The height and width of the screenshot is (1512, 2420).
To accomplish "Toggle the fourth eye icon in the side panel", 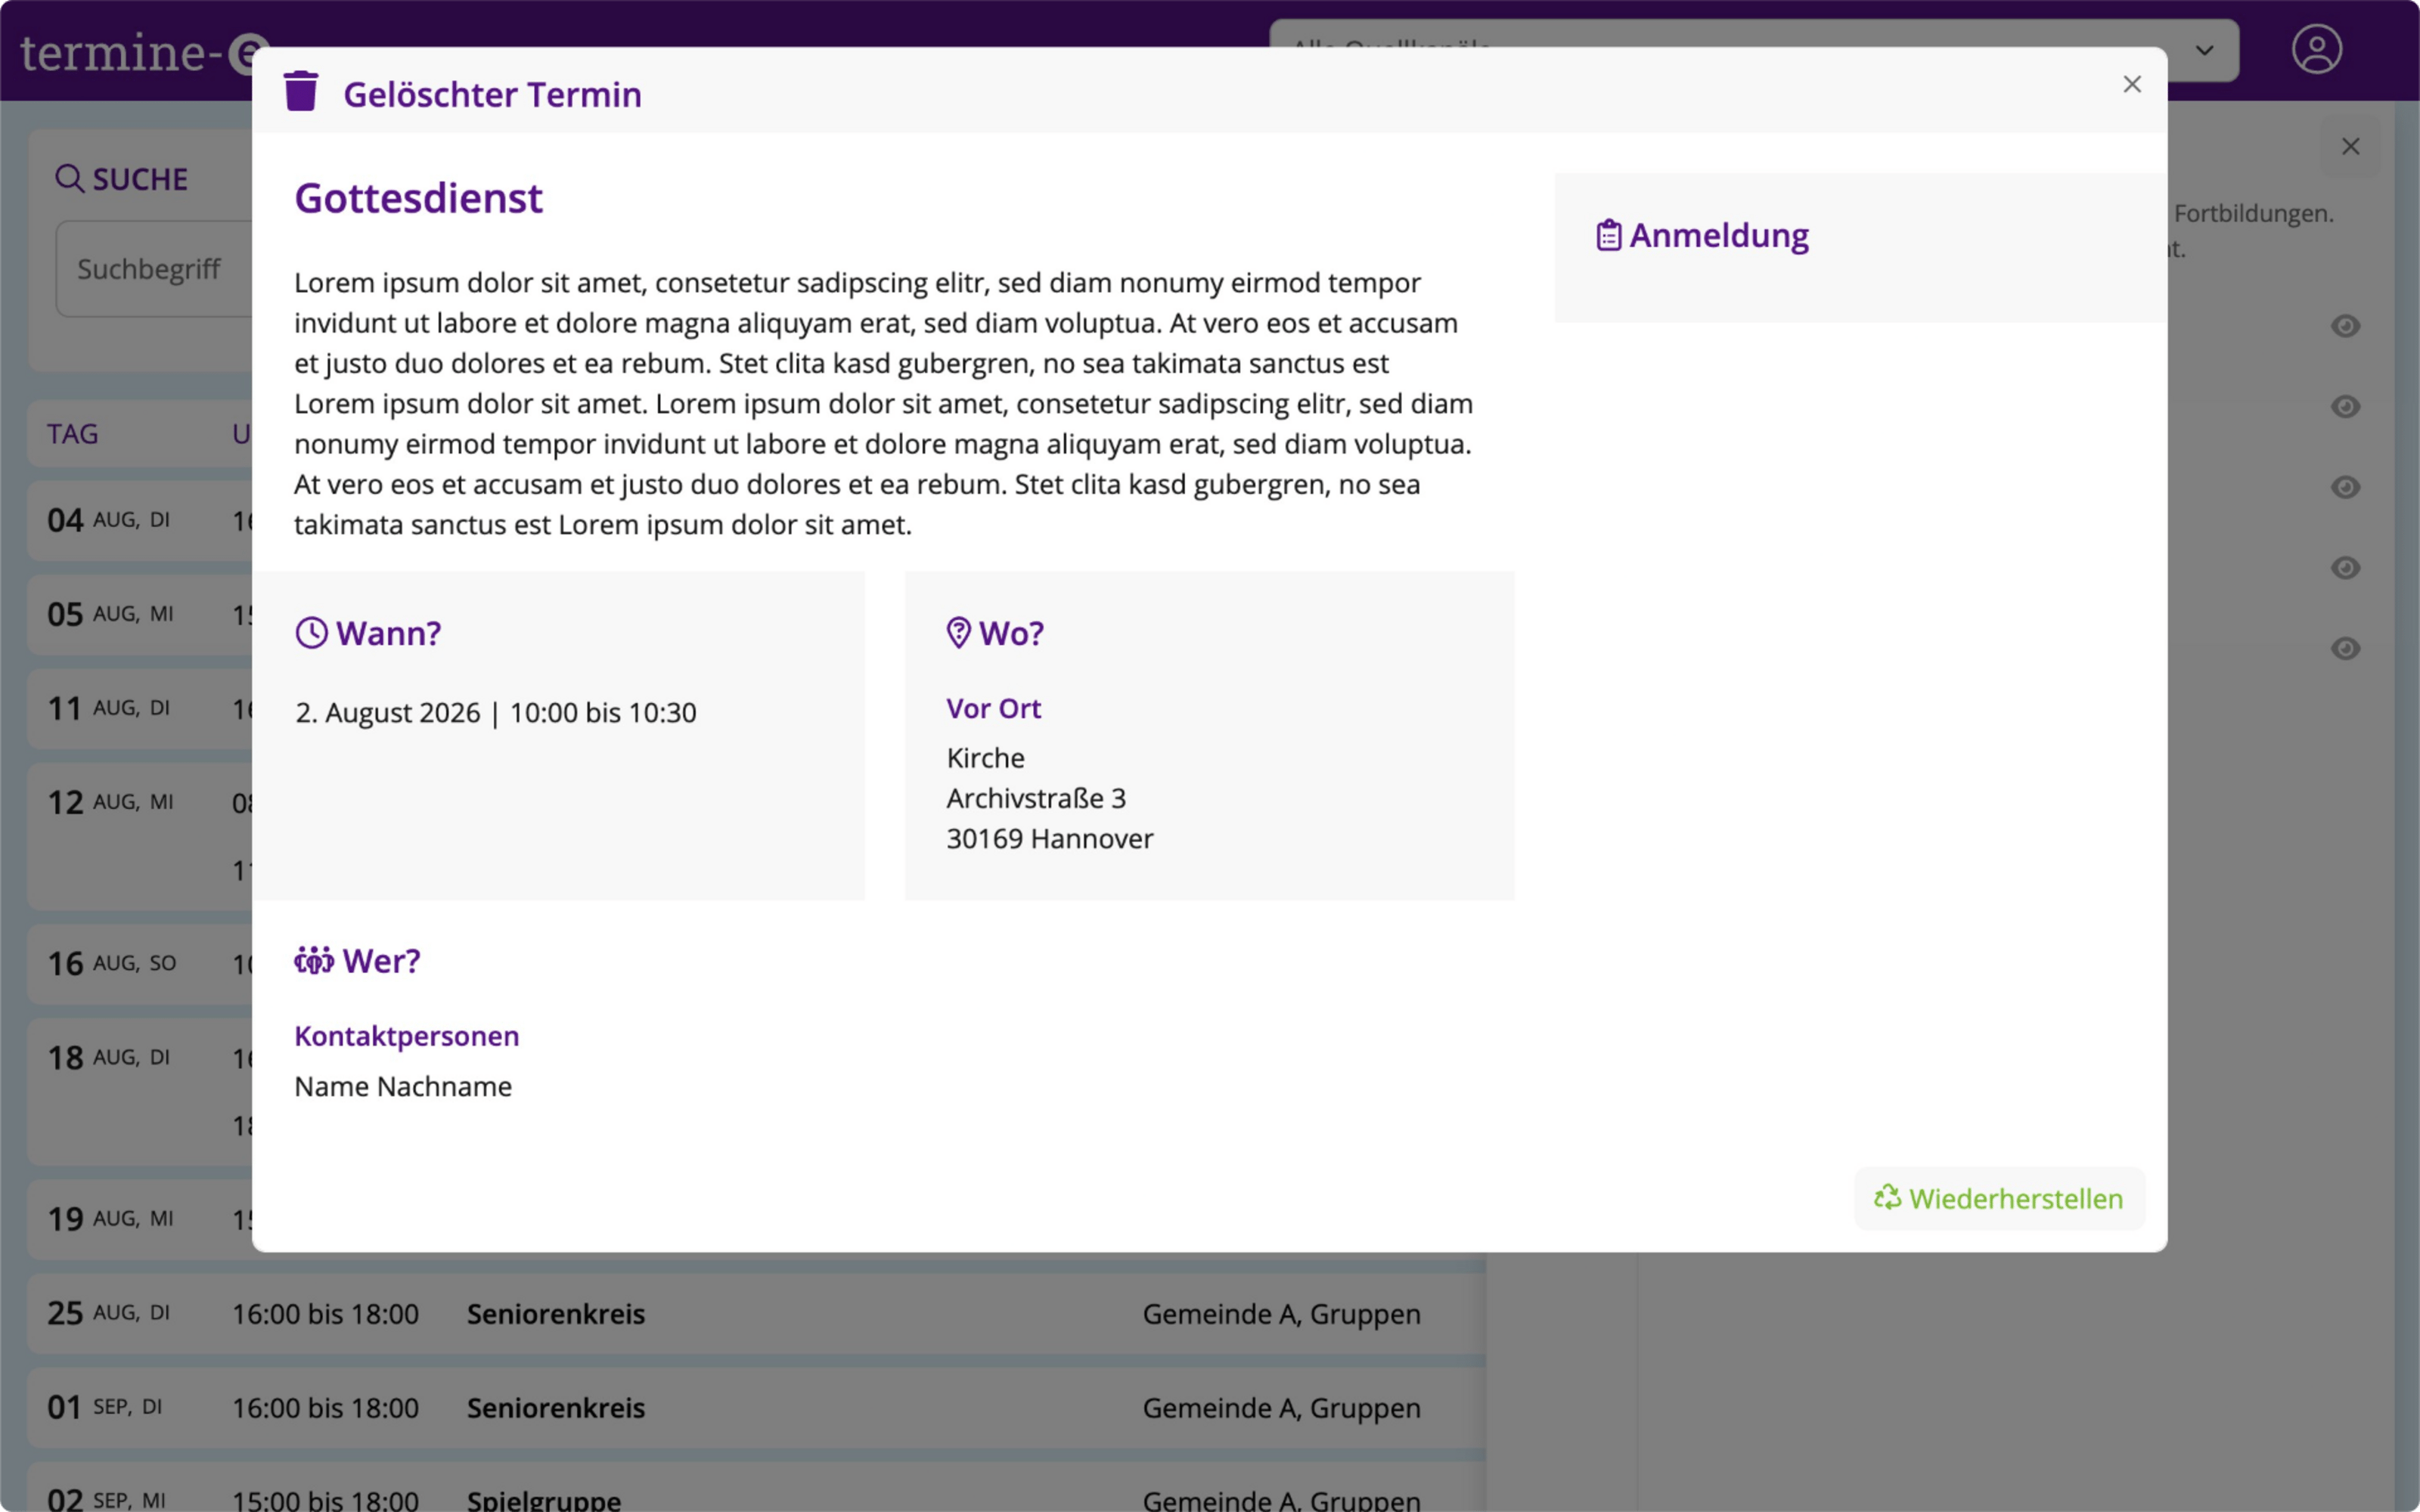I will (x=2345, y=568).
